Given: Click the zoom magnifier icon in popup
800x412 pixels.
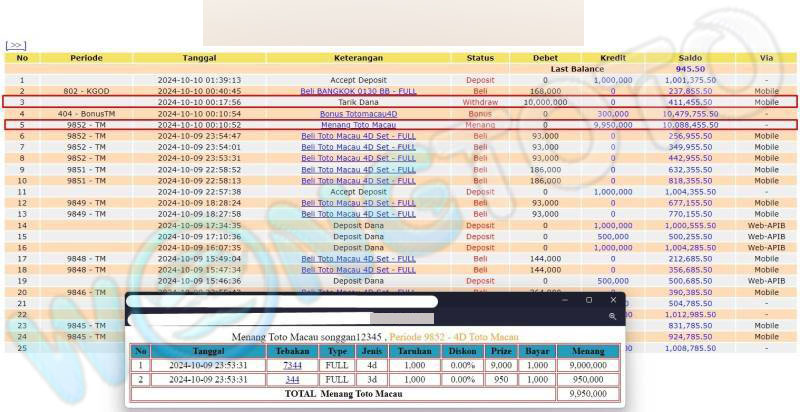Looking at the screenshot, I should (x=613, y=316).
